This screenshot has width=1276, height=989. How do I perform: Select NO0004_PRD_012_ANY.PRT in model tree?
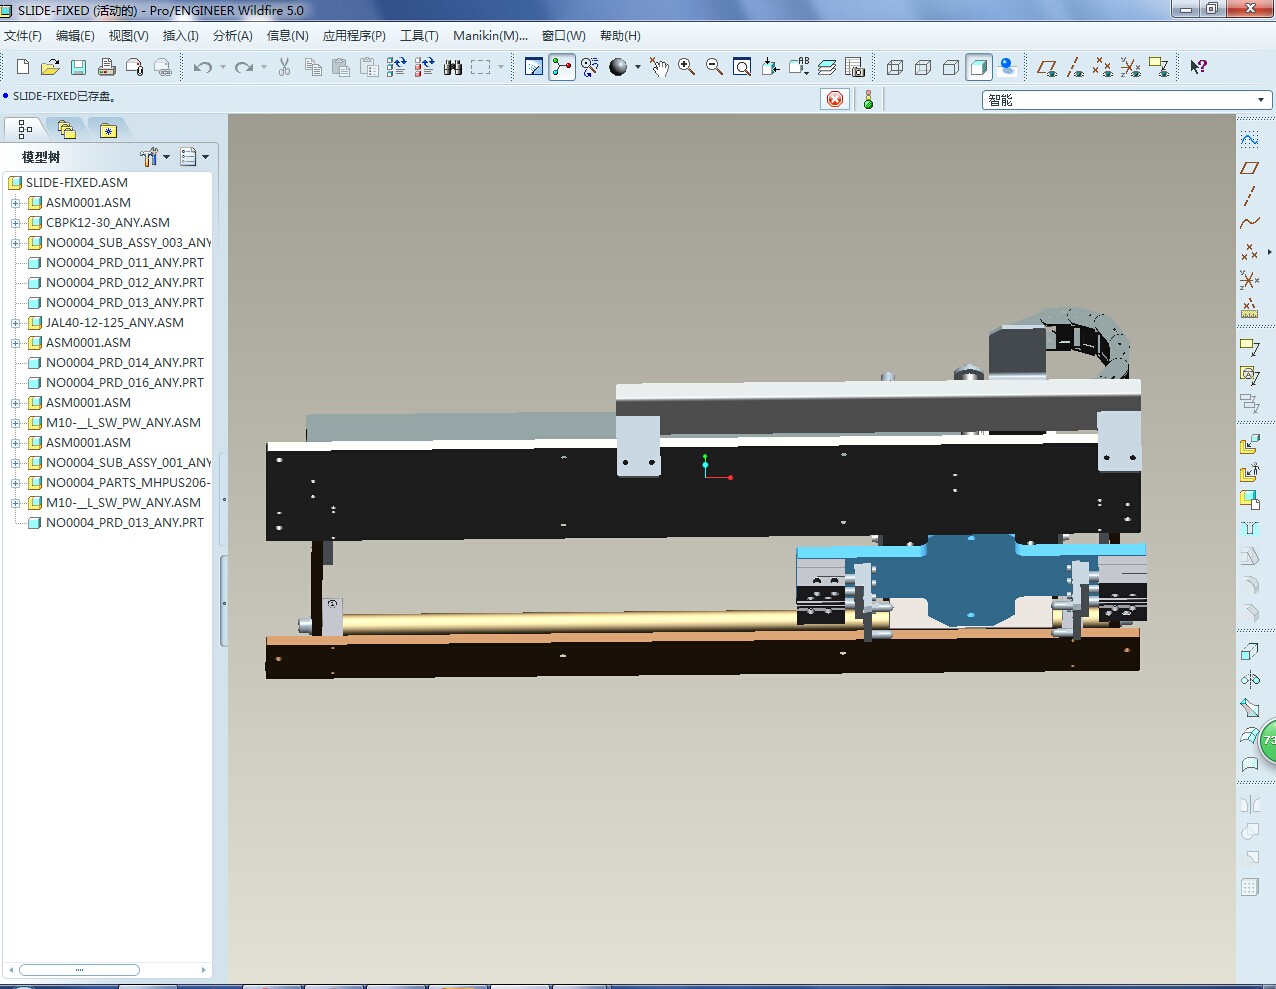click(x=125, y=283)
